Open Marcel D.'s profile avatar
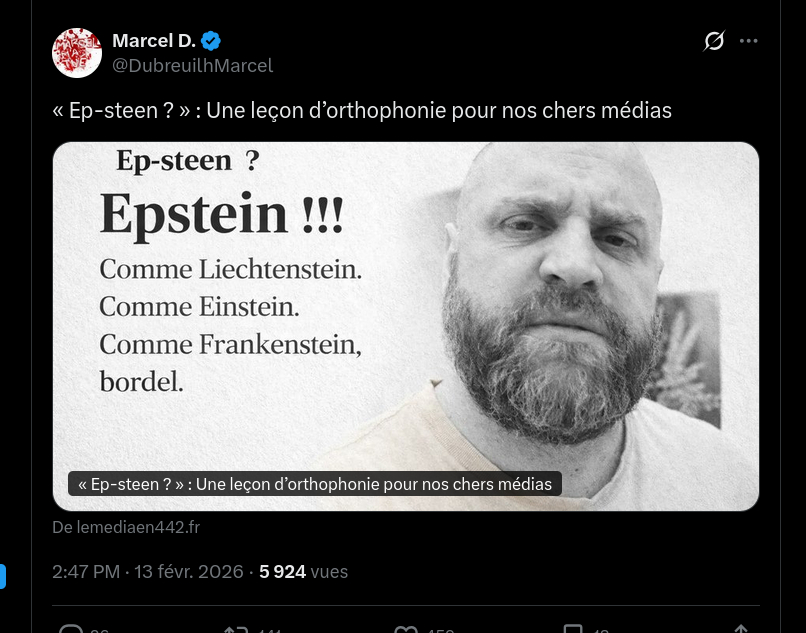The height and width of the screenshot is (633, 806). click(x=77, y=53)
